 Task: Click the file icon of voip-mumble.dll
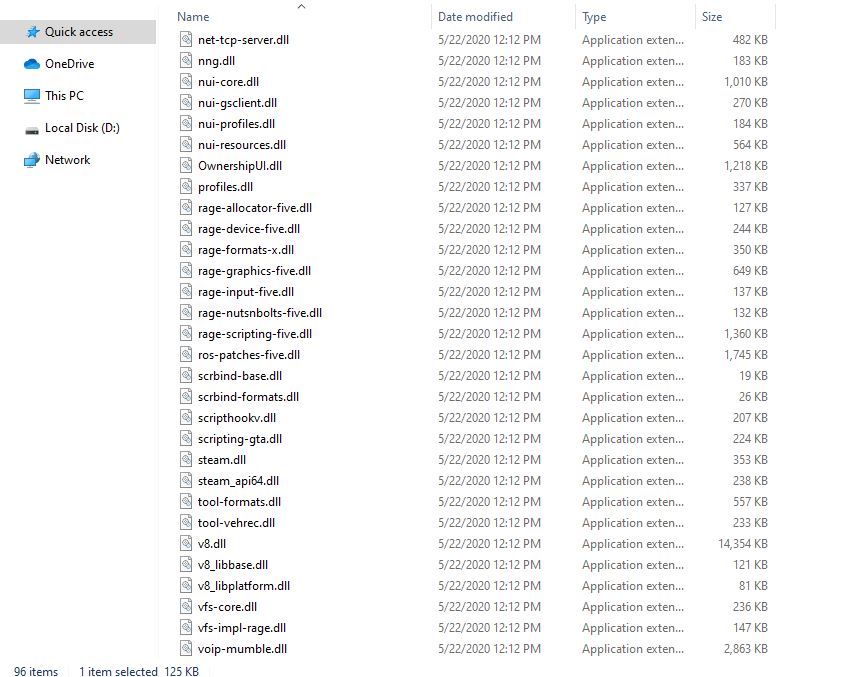coord(186,648)
